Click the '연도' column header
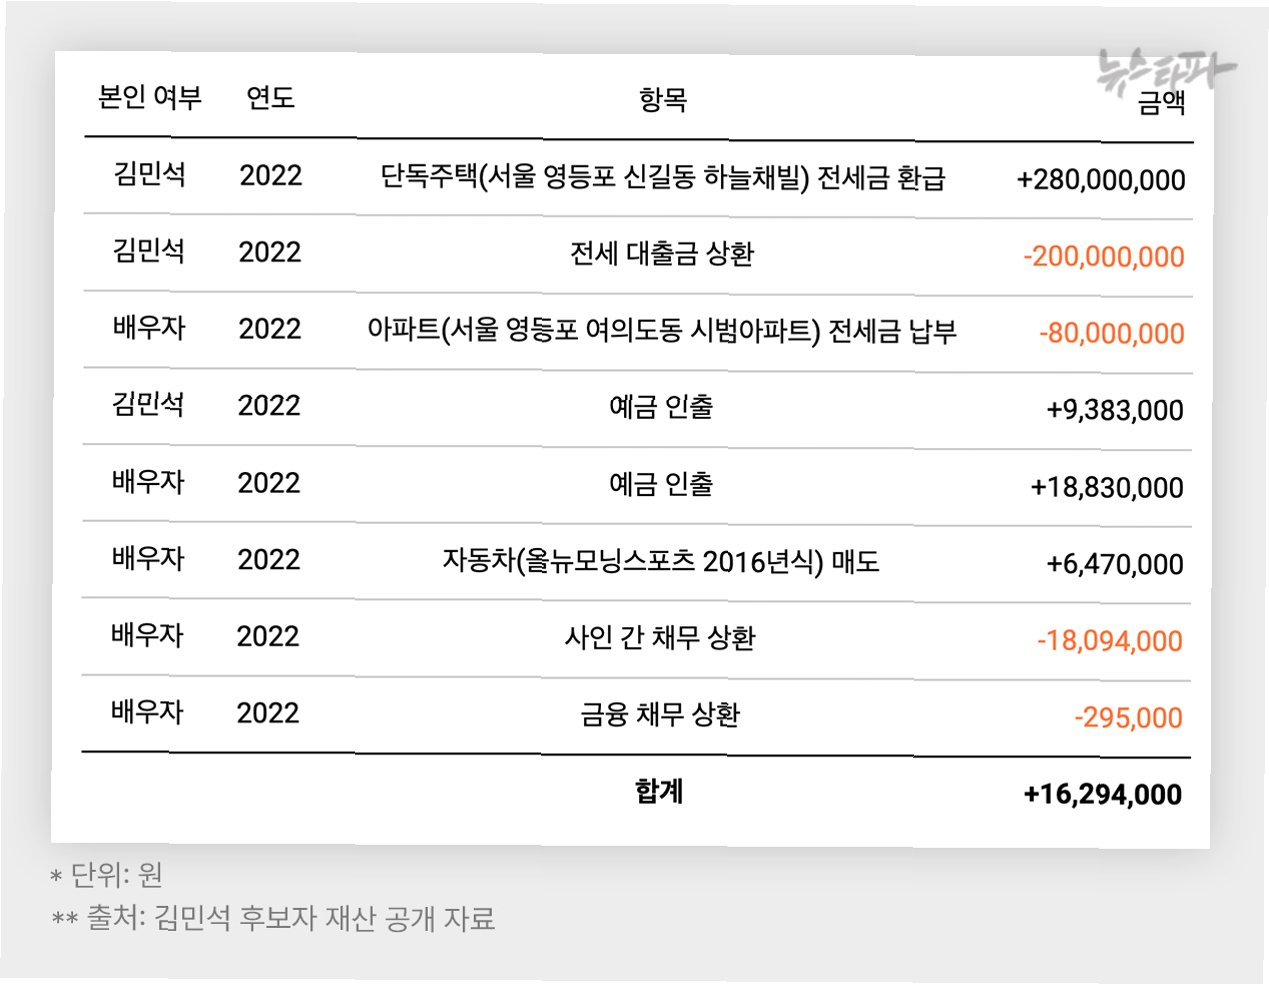This screenshot has width=1269, height=985. [x=270, y=98]
